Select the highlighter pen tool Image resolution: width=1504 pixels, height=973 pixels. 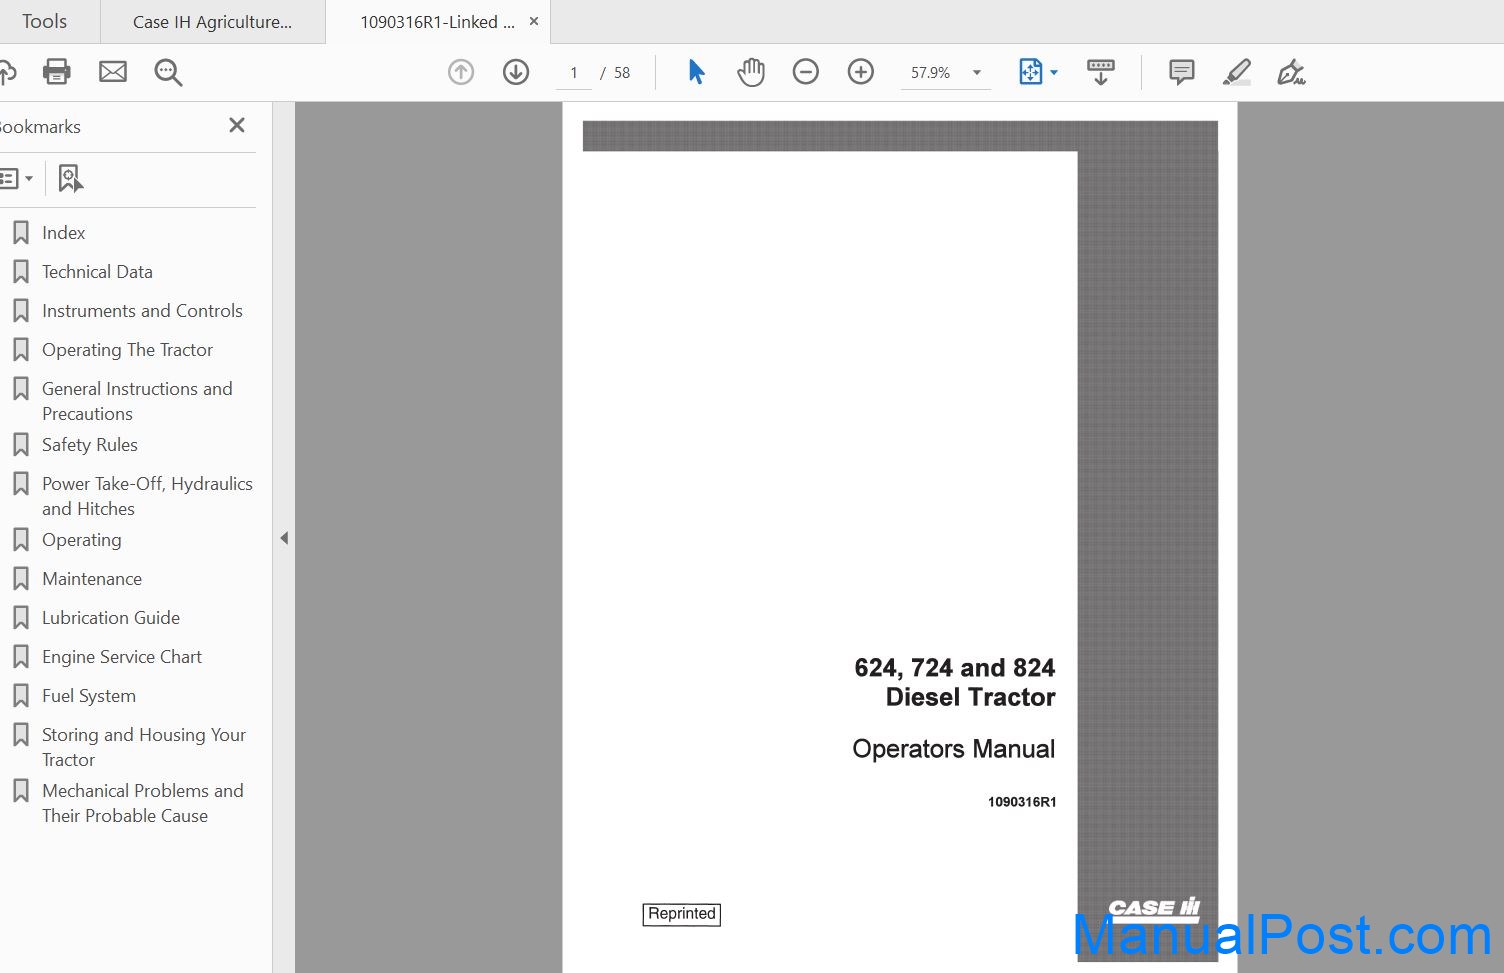(1237, 72)
